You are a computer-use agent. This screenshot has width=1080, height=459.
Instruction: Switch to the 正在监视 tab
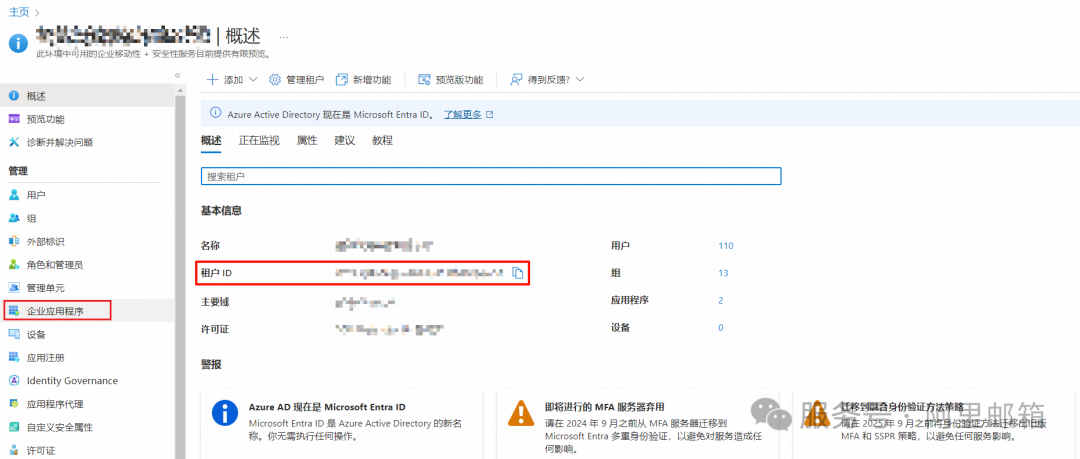(259, 141)
